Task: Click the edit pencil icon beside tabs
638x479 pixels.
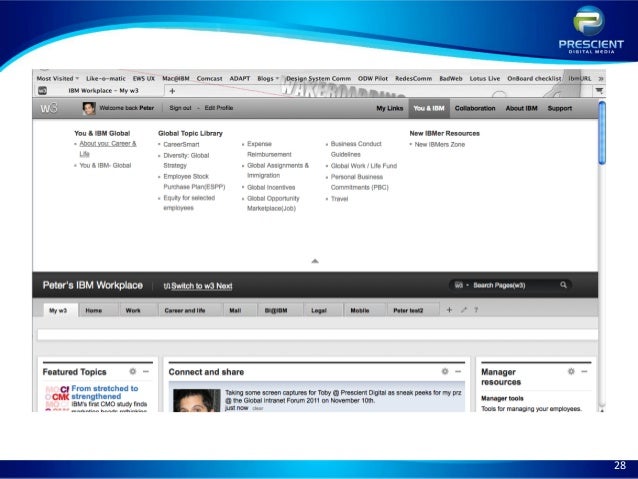Action: pyautogui.click(x=463, y=310)
